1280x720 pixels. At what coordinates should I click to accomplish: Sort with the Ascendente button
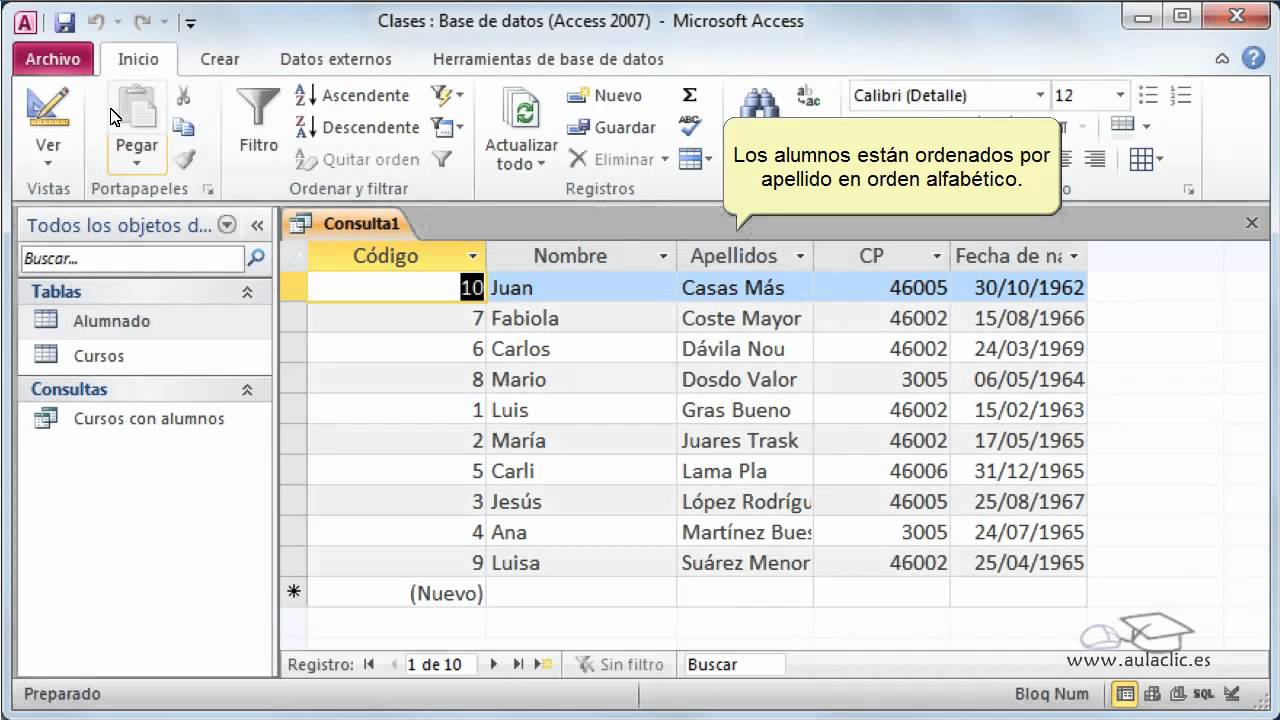[x=352, y=95]
